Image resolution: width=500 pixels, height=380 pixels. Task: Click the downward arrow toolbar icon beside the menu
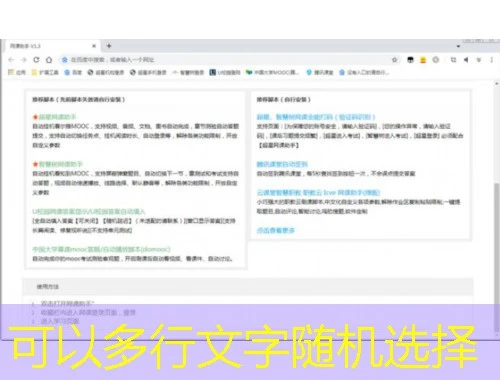tap(479, 60)
